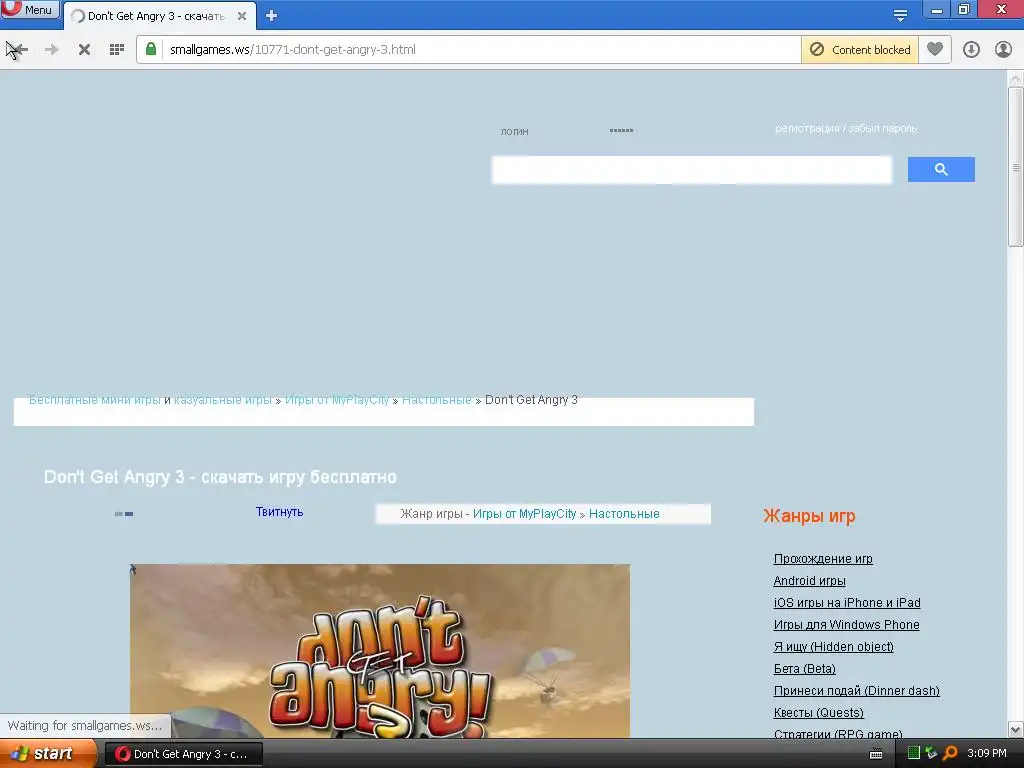The image size is (1024, 768).
Task: Stop page loading with the X button
Action: click(84, 50)
